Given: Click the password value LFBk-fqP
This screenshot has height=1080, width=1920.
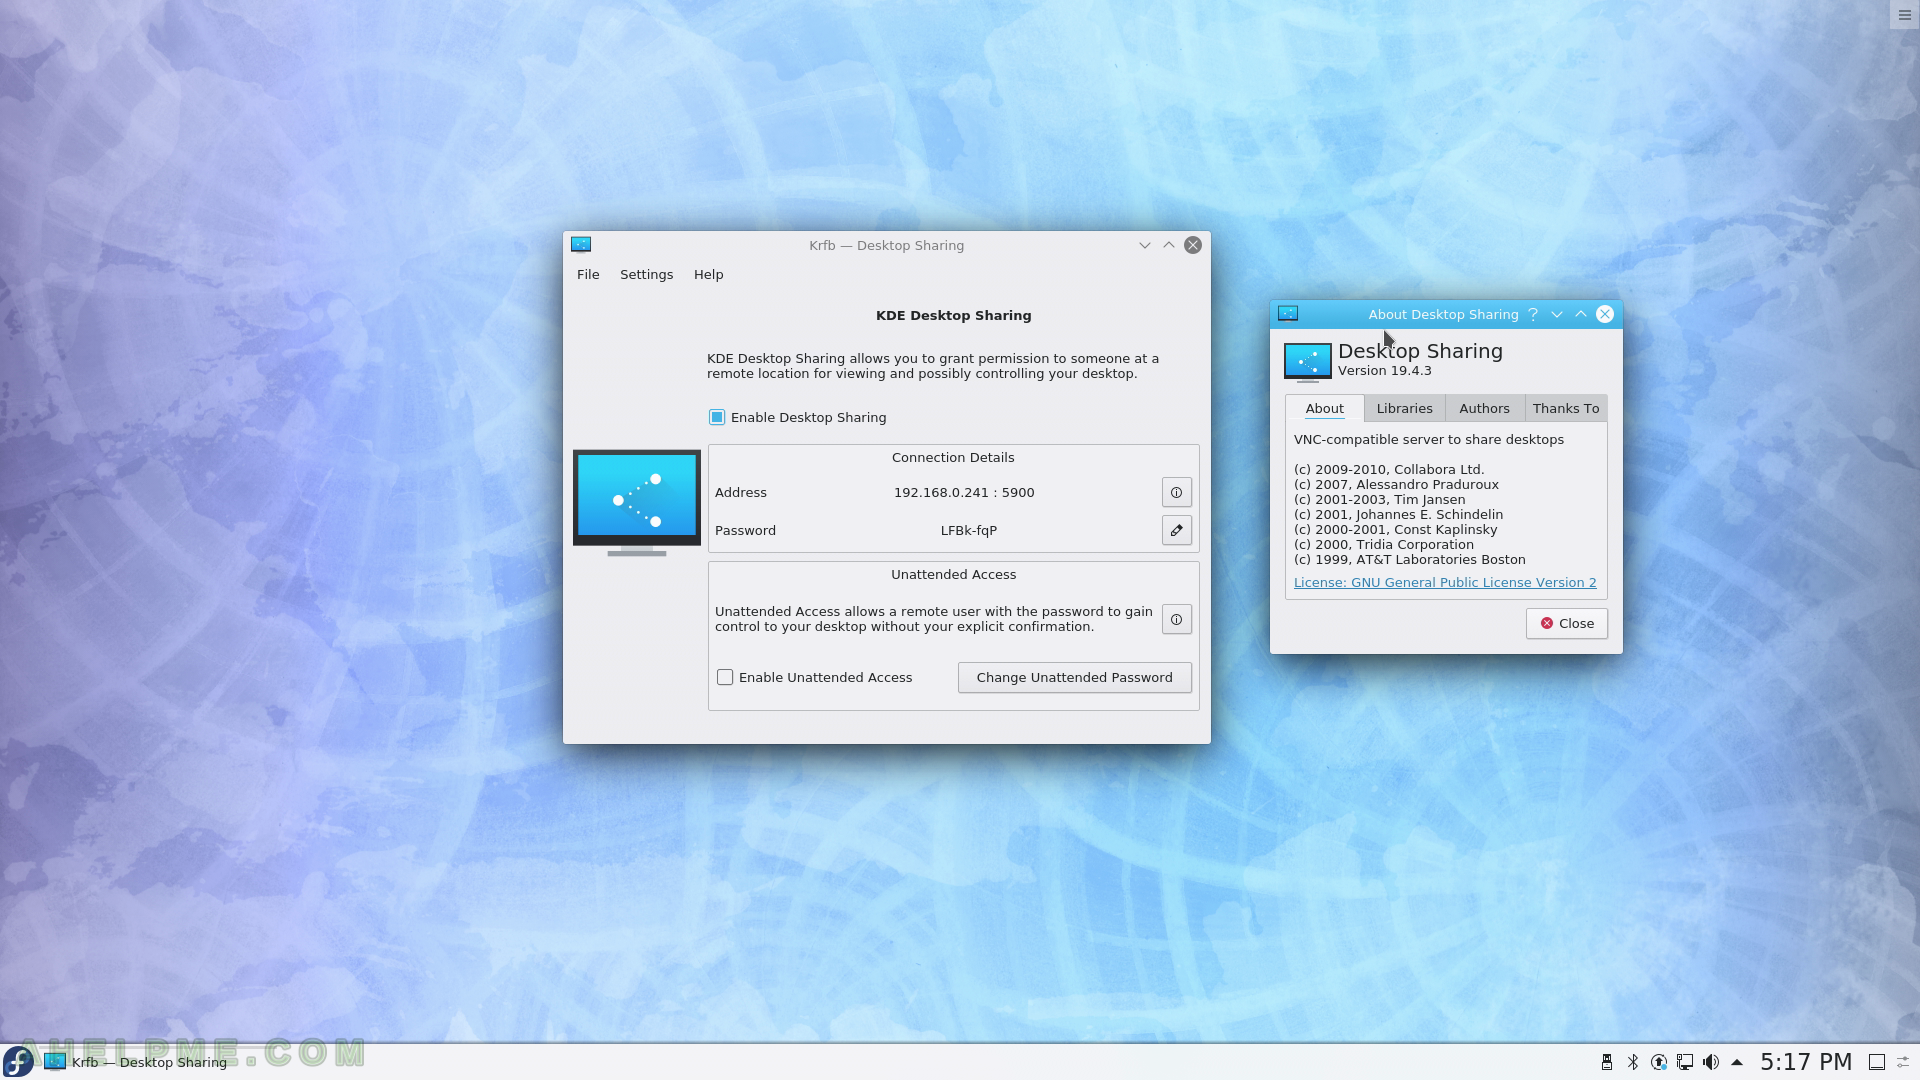Looking at the screenshot, I should (x=968, y=530).
